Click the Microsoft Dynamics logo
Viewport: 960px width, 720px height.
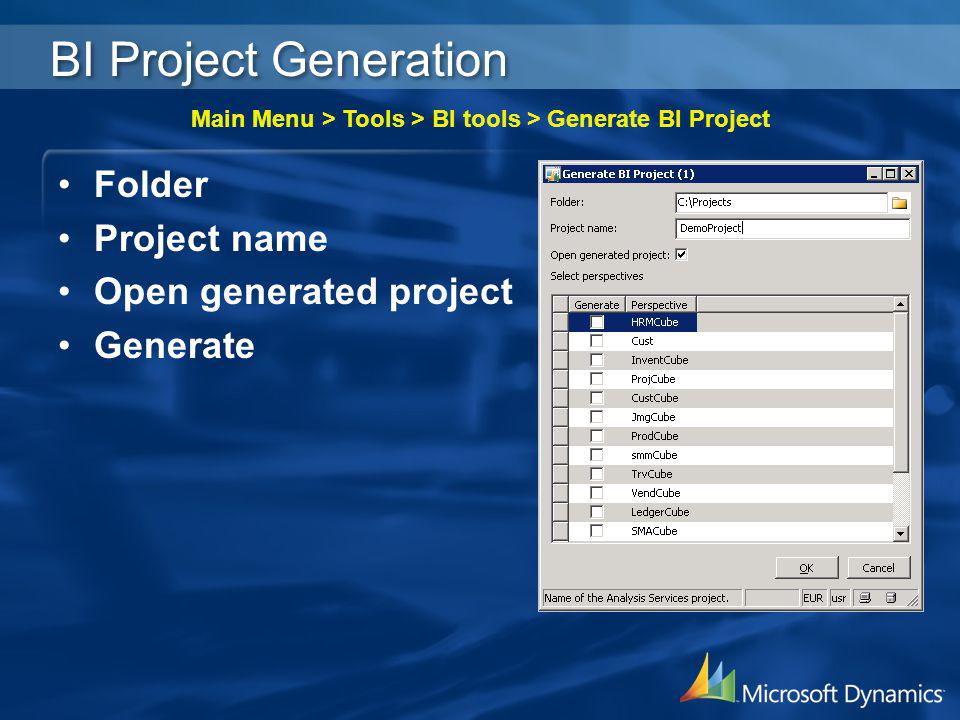(811, 681)
